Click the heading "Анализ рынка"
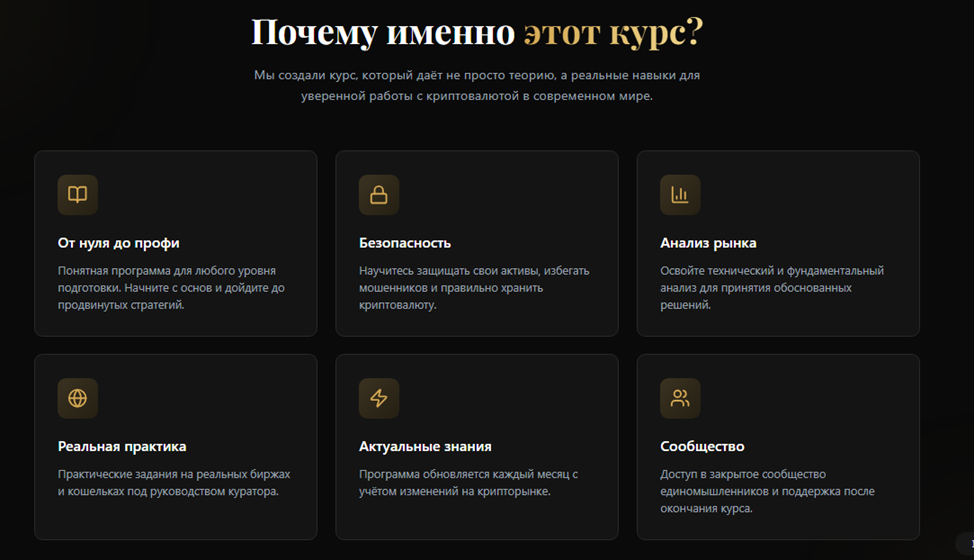This screenshot has height=560, width=974. 708,243
